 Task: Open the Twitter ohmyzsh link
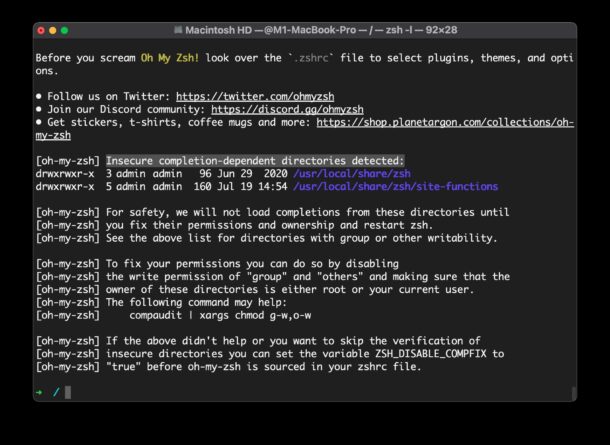[x=255, y=96]
